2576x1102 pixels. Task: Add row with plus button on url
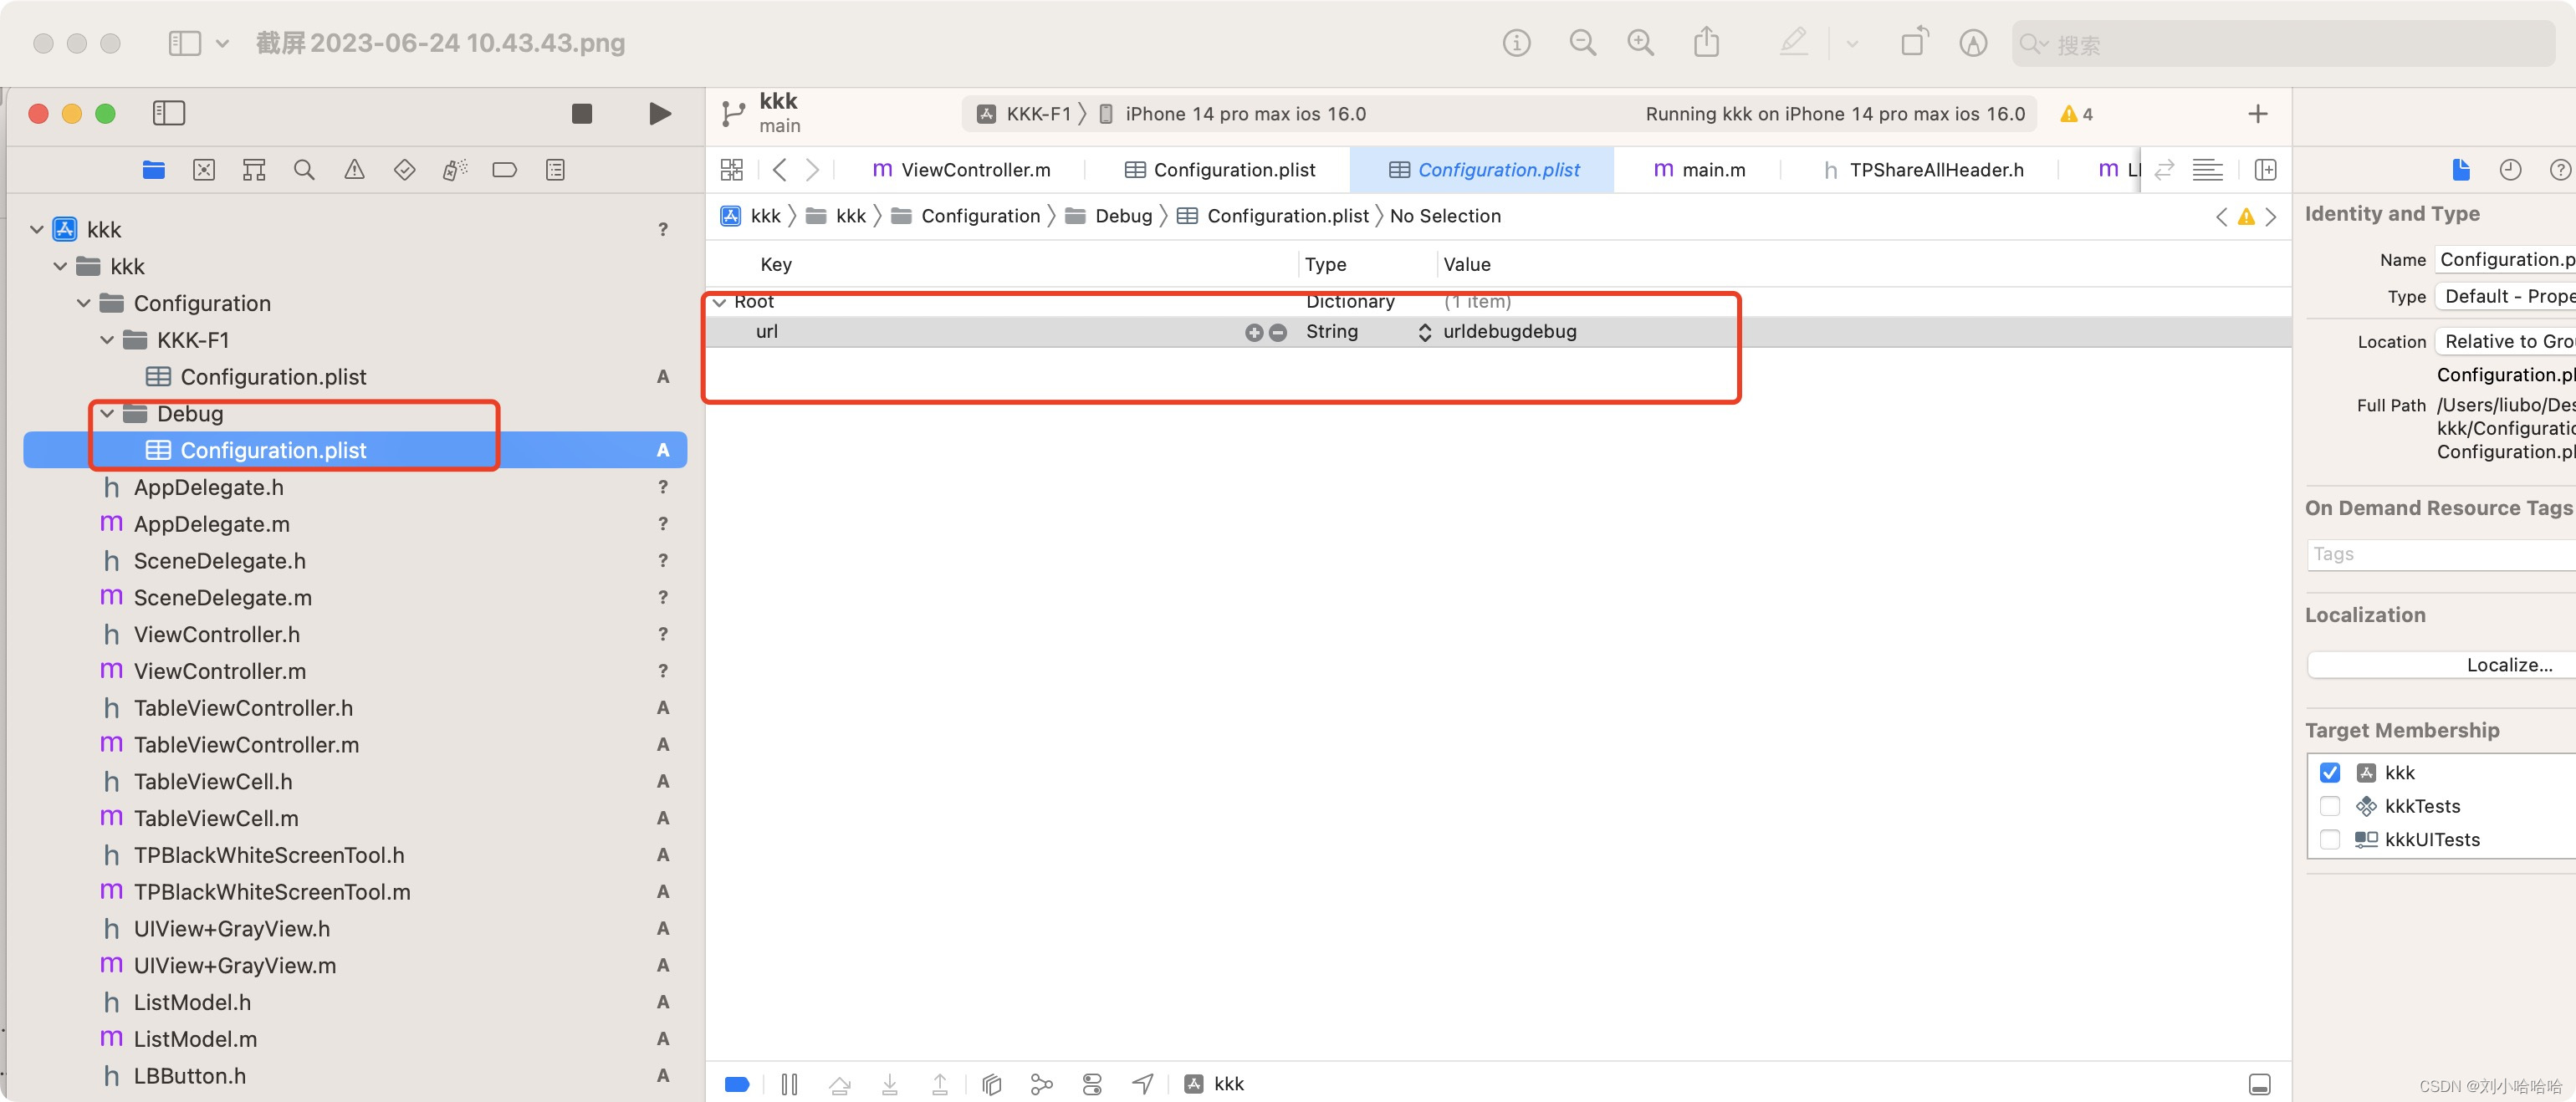point(1253,332)
